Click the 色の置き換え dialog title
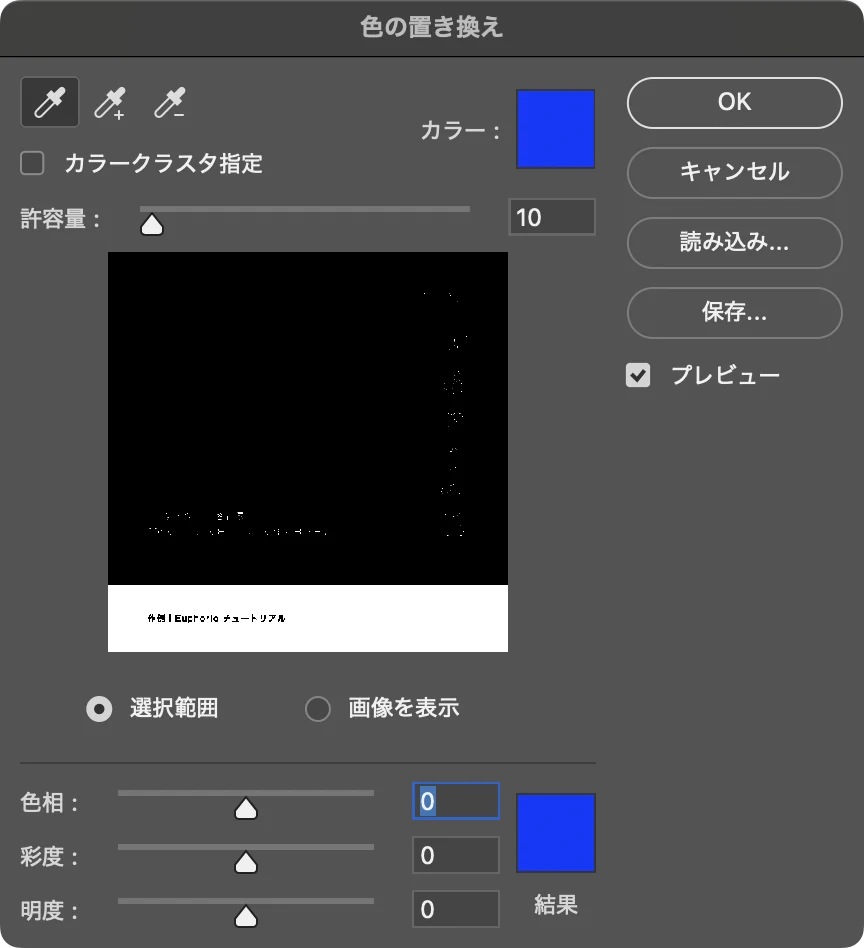 [432, 27]
